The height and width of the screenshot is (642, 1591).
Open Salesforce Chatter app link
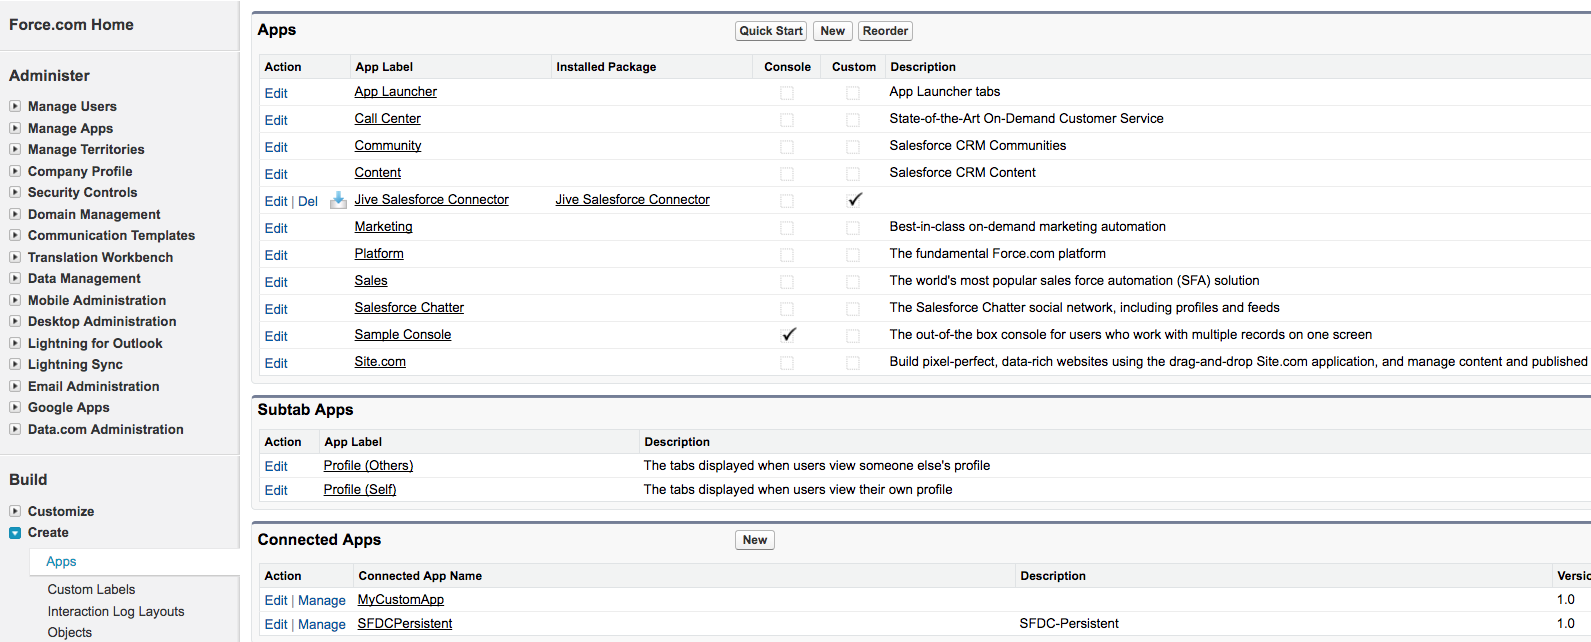tap(409, 307)
